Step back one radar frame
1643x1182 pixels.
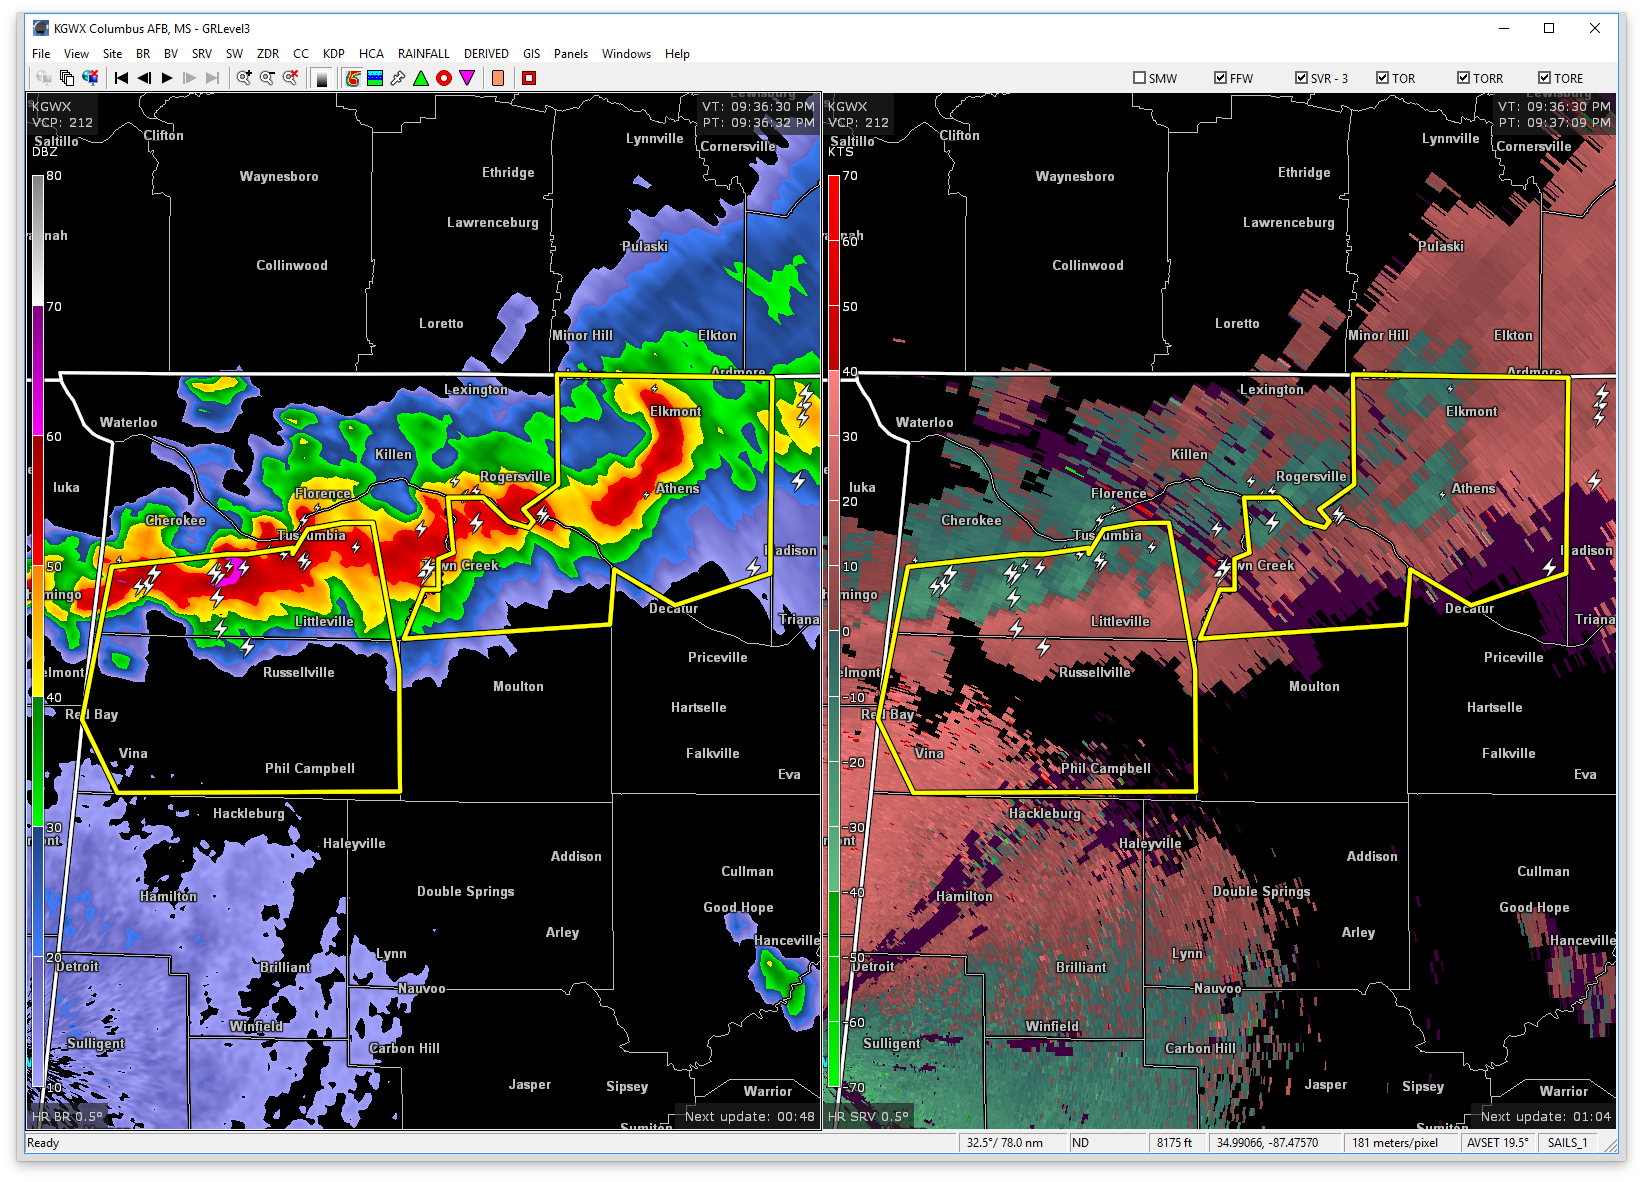click(x=144, y=78)
